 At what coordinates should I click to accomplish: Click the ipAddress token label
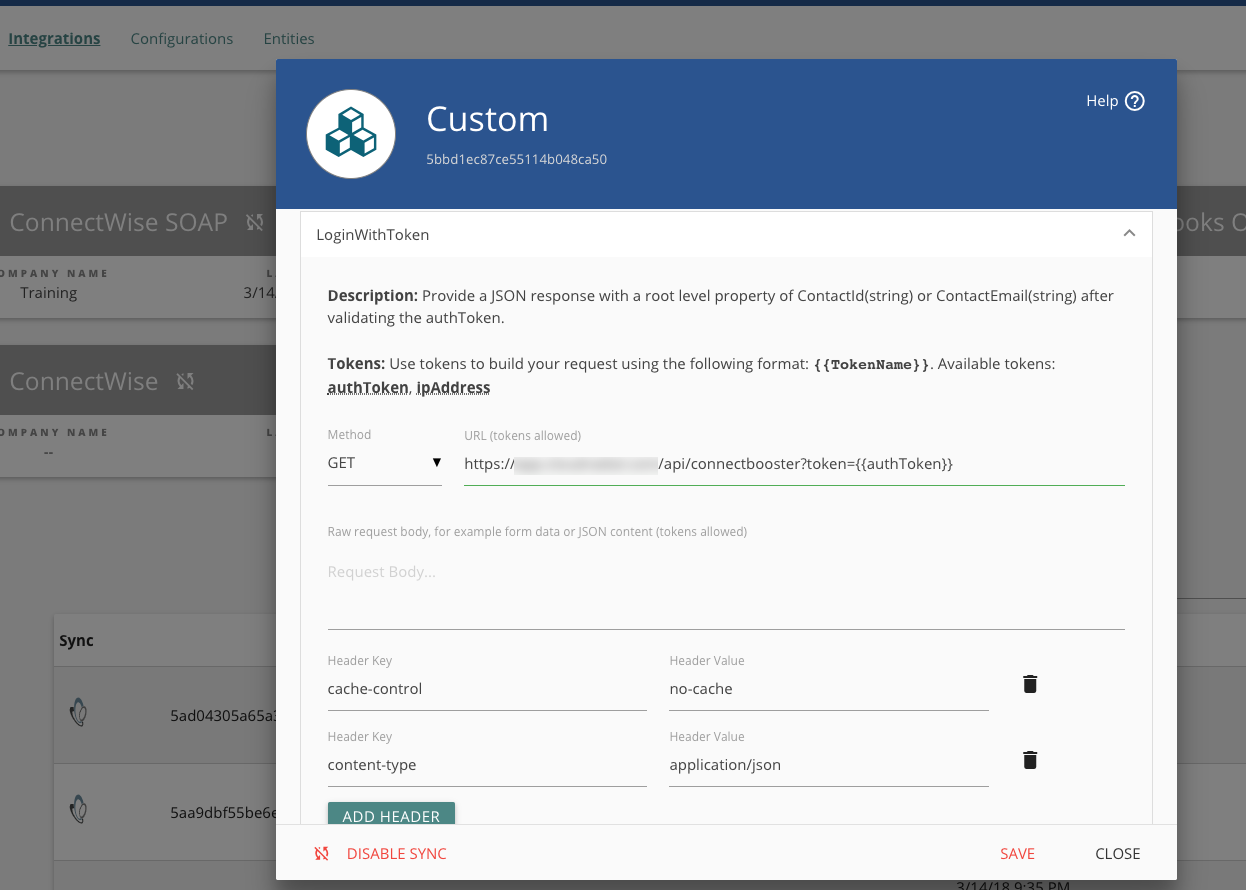point(453,388)
